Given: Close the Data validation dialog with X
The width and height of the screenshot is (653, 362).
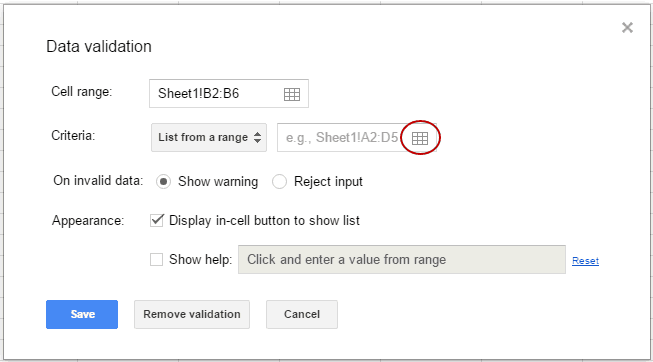Looking at the screenshot, I should [627, 27].
